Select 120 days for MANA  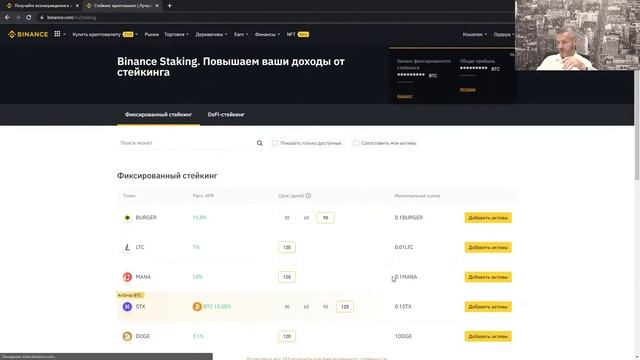[287, 277]
